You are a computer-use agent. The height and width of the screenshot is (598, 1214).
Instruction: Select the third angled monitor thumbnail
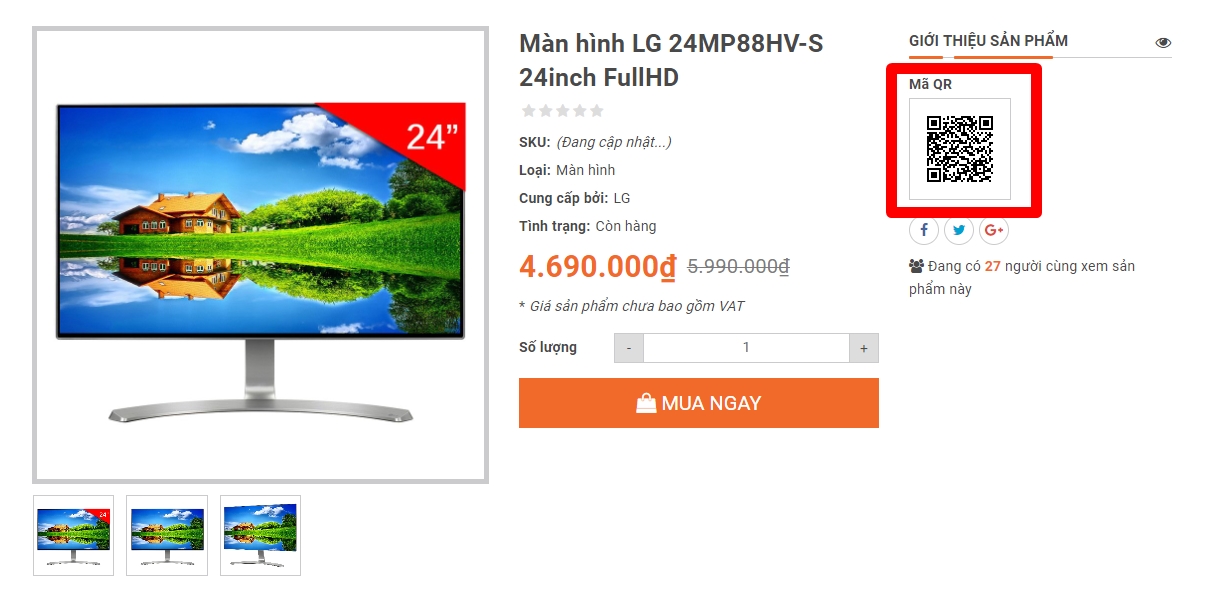coord(261,535)
